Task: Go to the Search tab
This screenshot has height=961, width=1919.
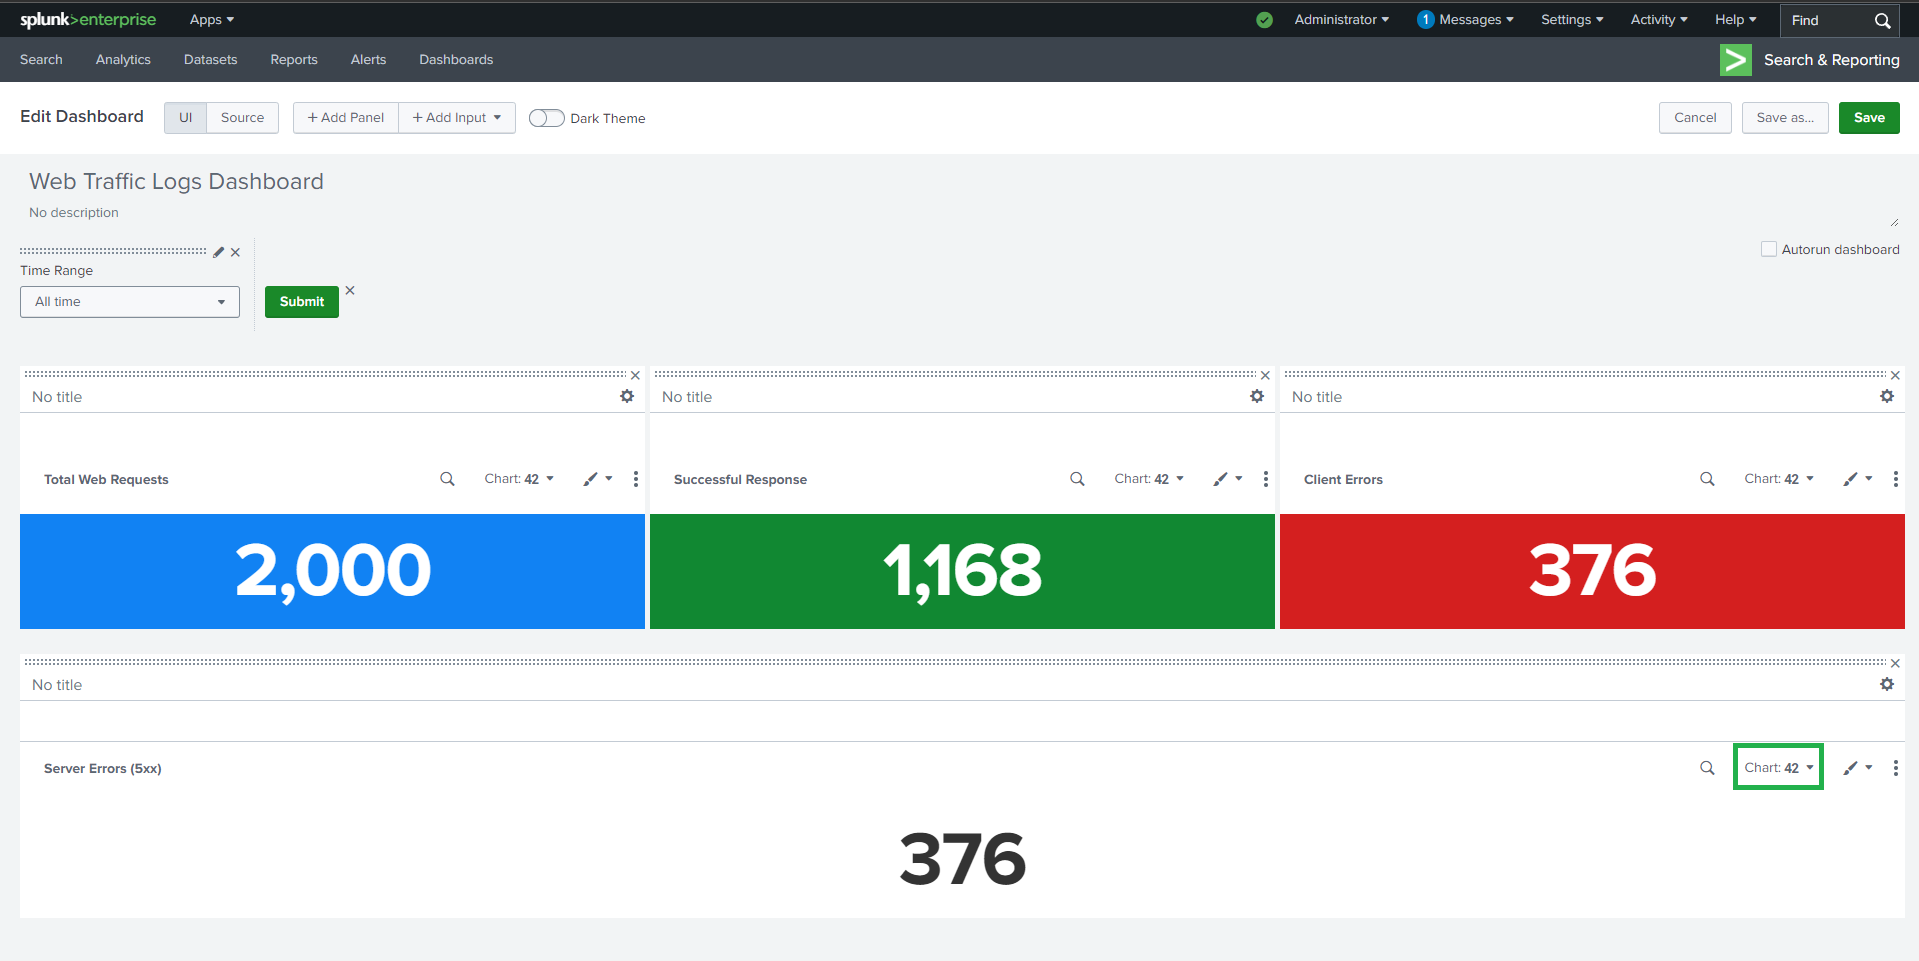Action: 41,60
